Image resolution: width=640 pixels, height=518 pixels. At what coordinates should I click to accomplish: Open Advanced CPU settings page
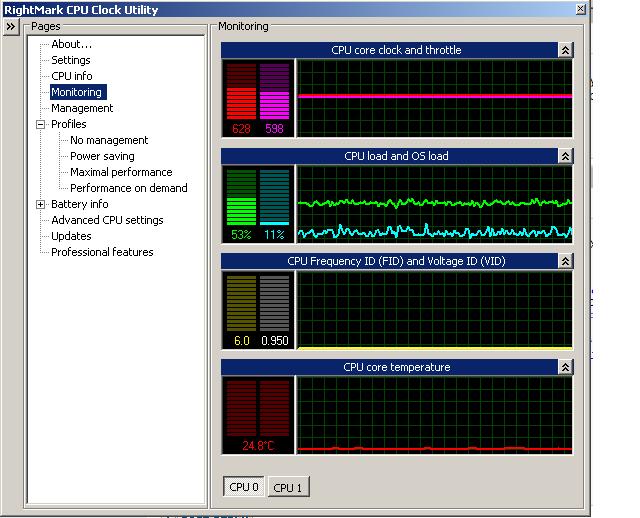click(107, 220)
